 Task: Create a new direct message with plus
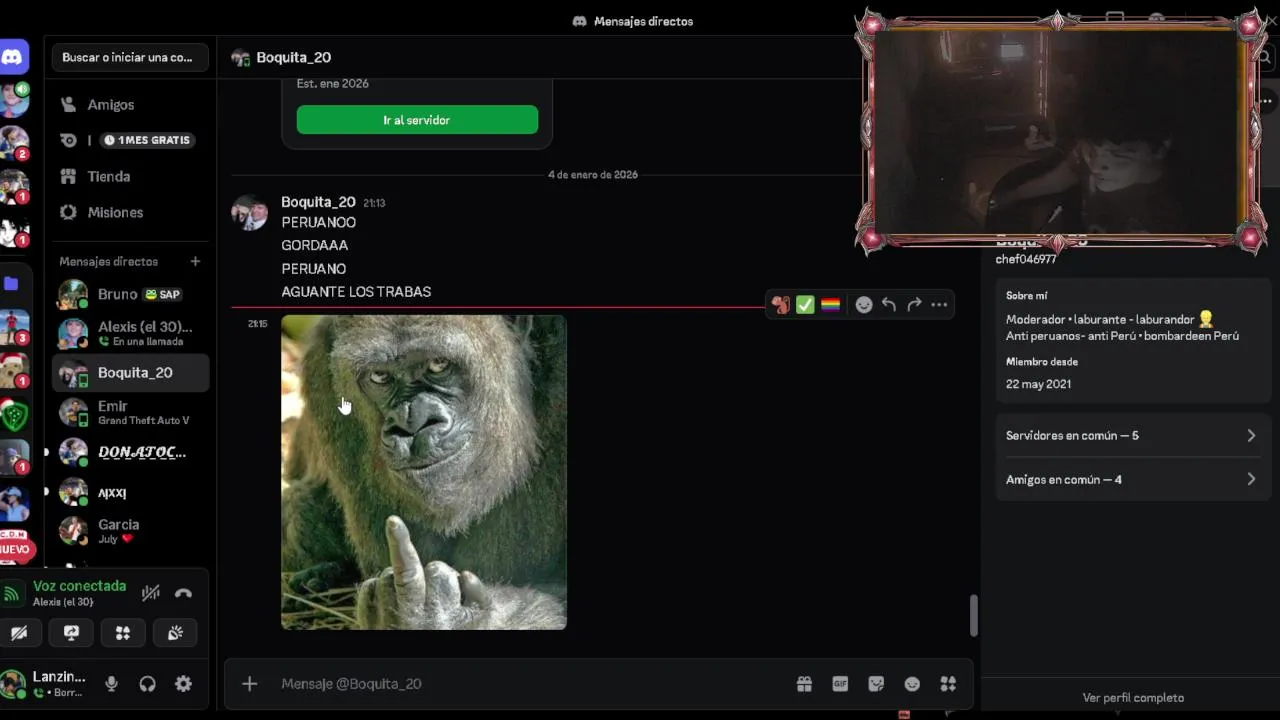coord(195,261)
